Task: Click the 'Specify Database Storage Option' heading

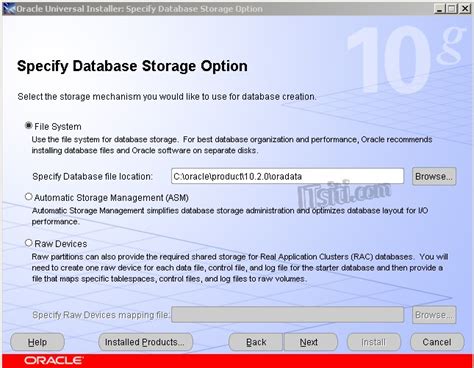Action: pyautogui.click(x=132, y=66)
